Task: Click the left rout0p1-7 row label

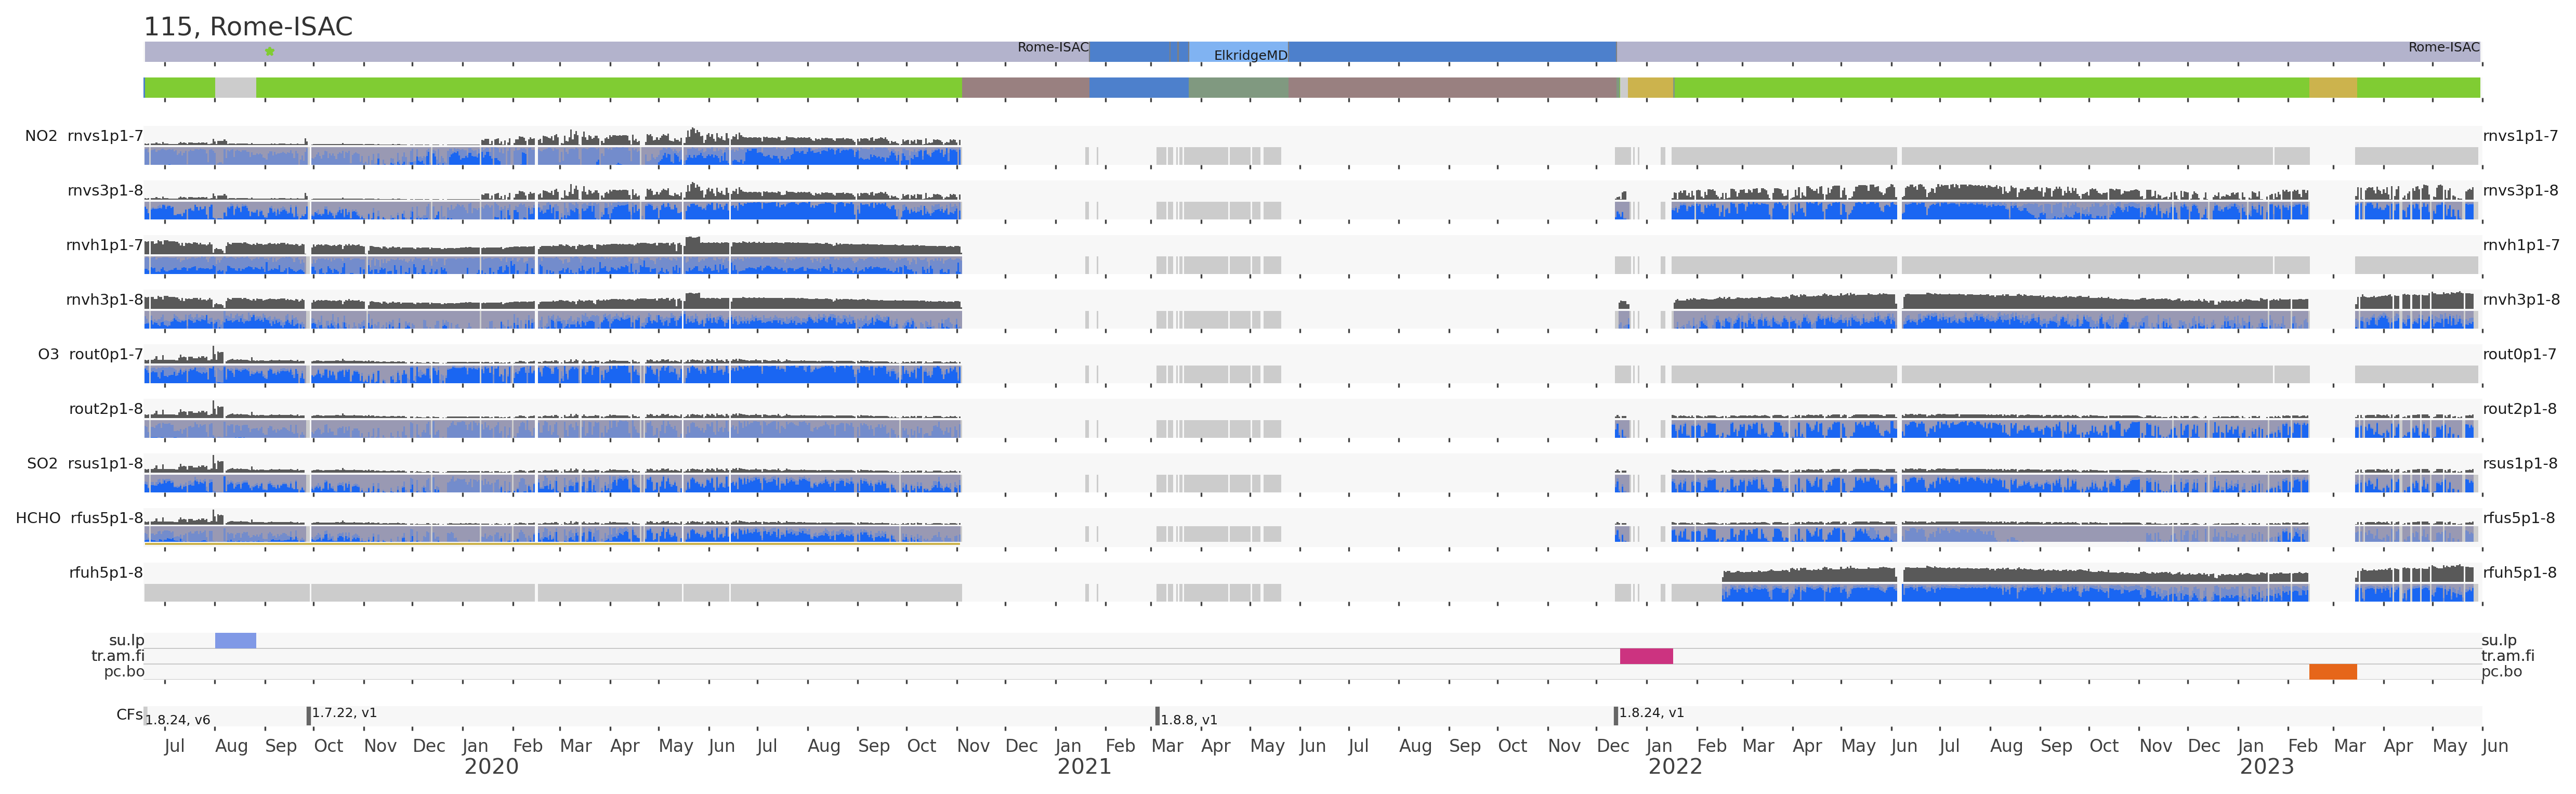Action: pos(106,354)
